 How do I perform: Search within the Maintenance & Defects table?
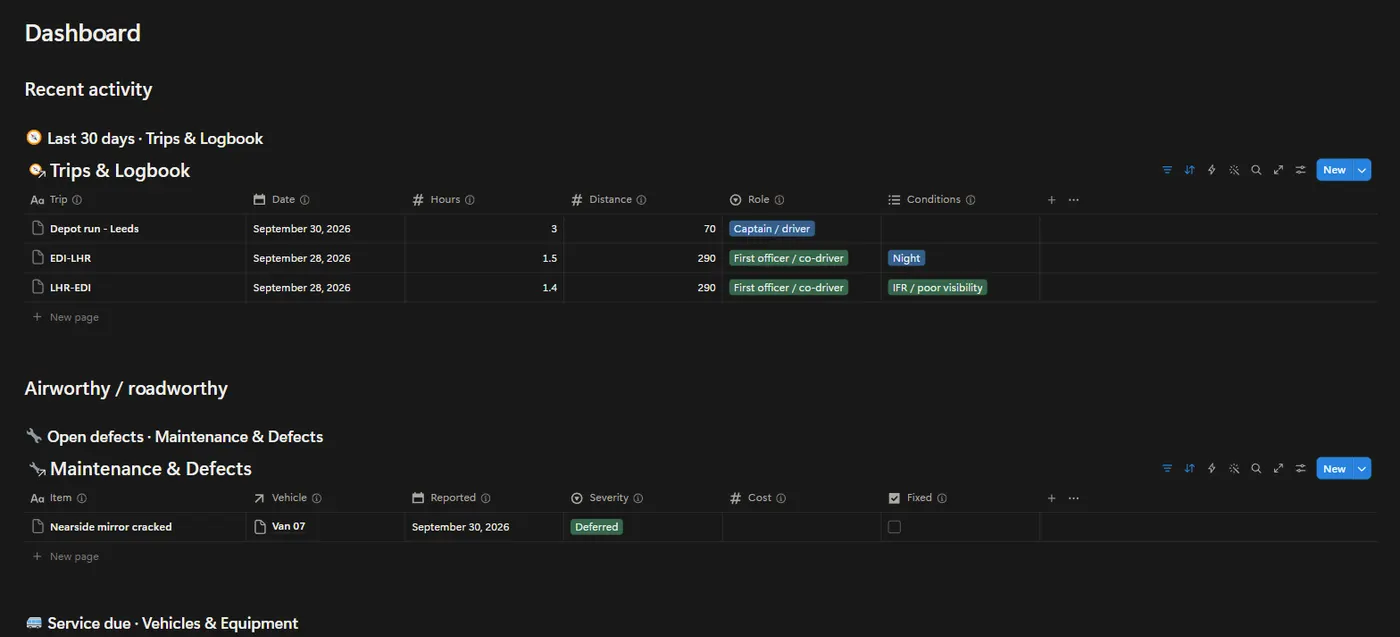coord(1256,468)
